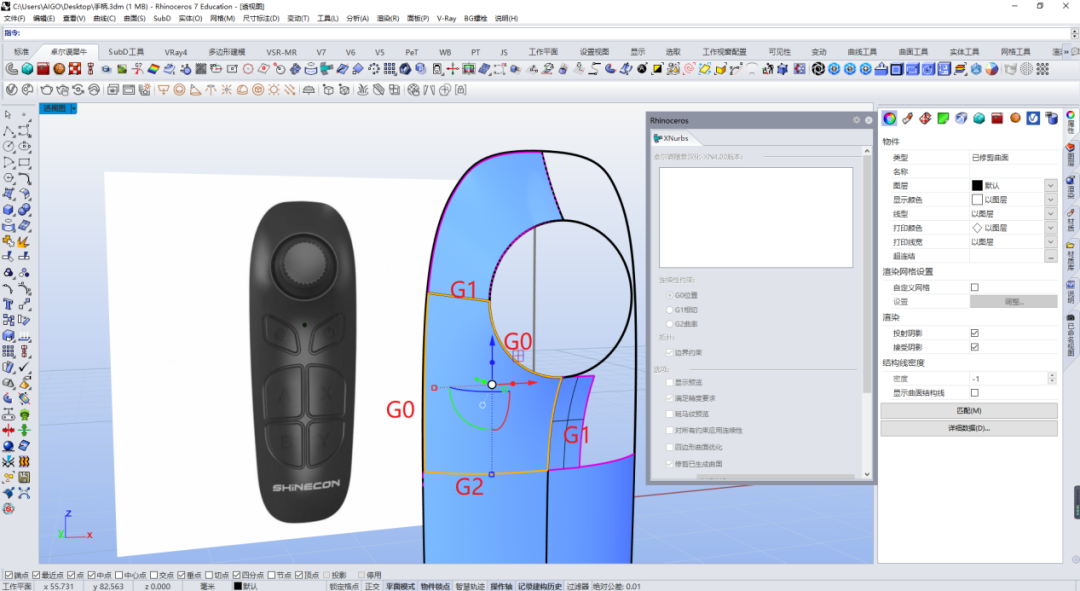Click the red book icon in properties panel
Screen dimensions: 1080x591
click(997, 118)
